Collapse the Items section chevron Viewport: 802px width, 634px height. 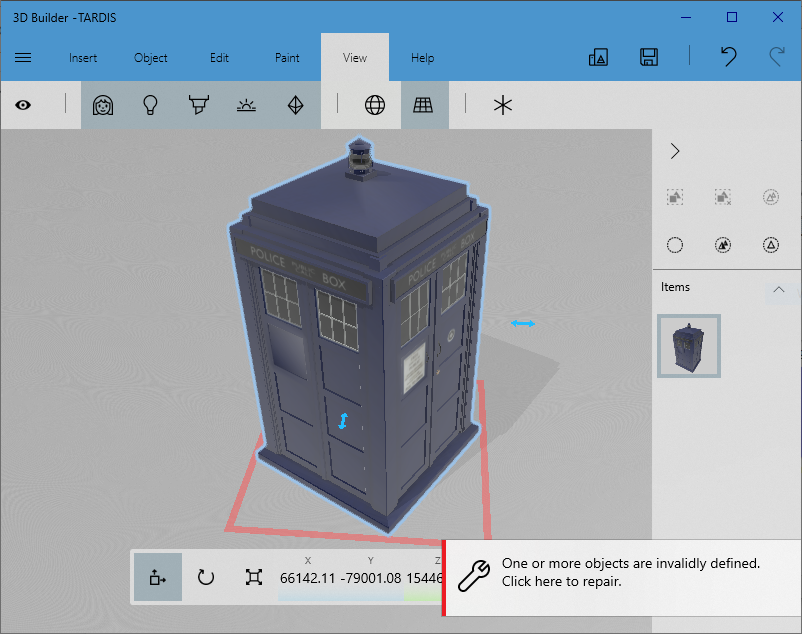click(x=778, y=289)
